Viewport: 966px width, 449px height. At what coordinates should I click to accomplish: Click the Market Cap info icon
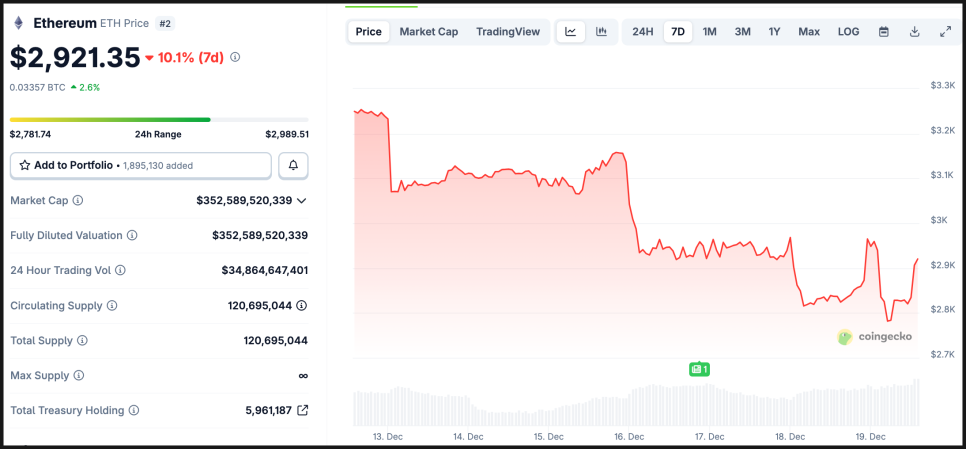click(78, 201)
